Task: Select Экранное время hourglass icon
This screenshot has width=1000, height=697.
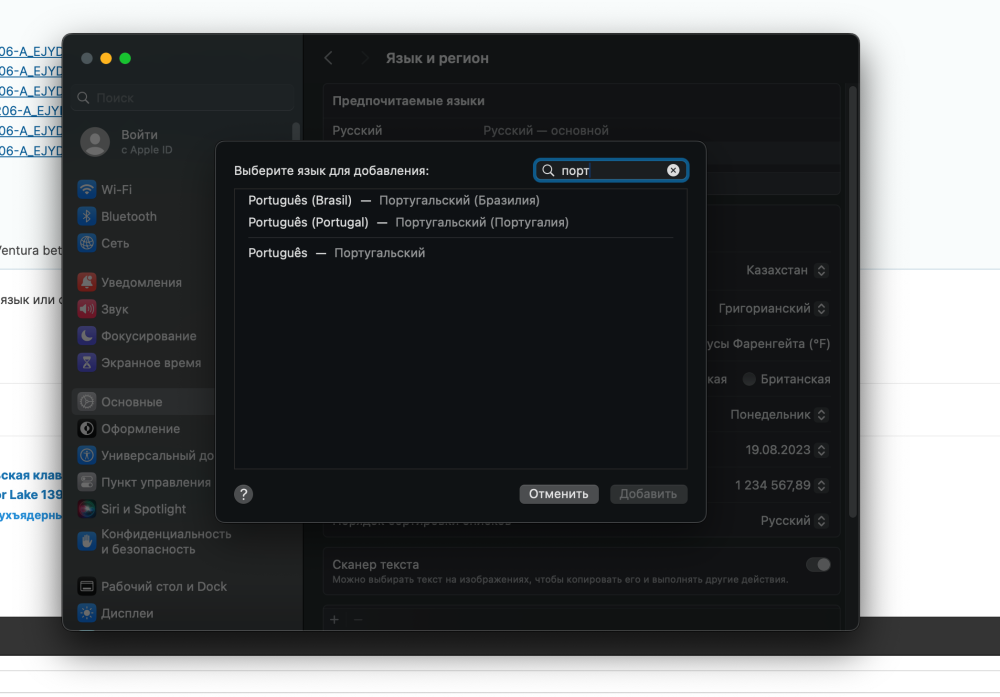Action: pos(87,362)
